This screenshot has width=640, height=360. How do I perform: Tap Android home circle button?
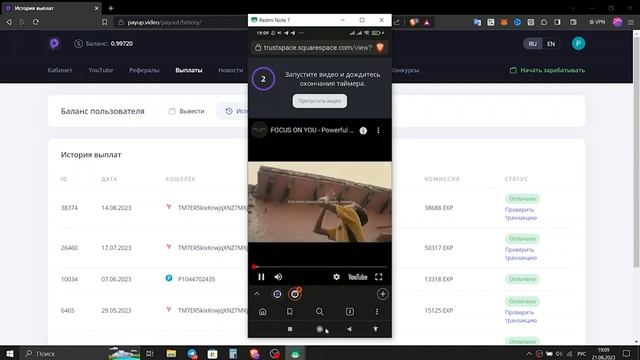click(x=320, y=329)
